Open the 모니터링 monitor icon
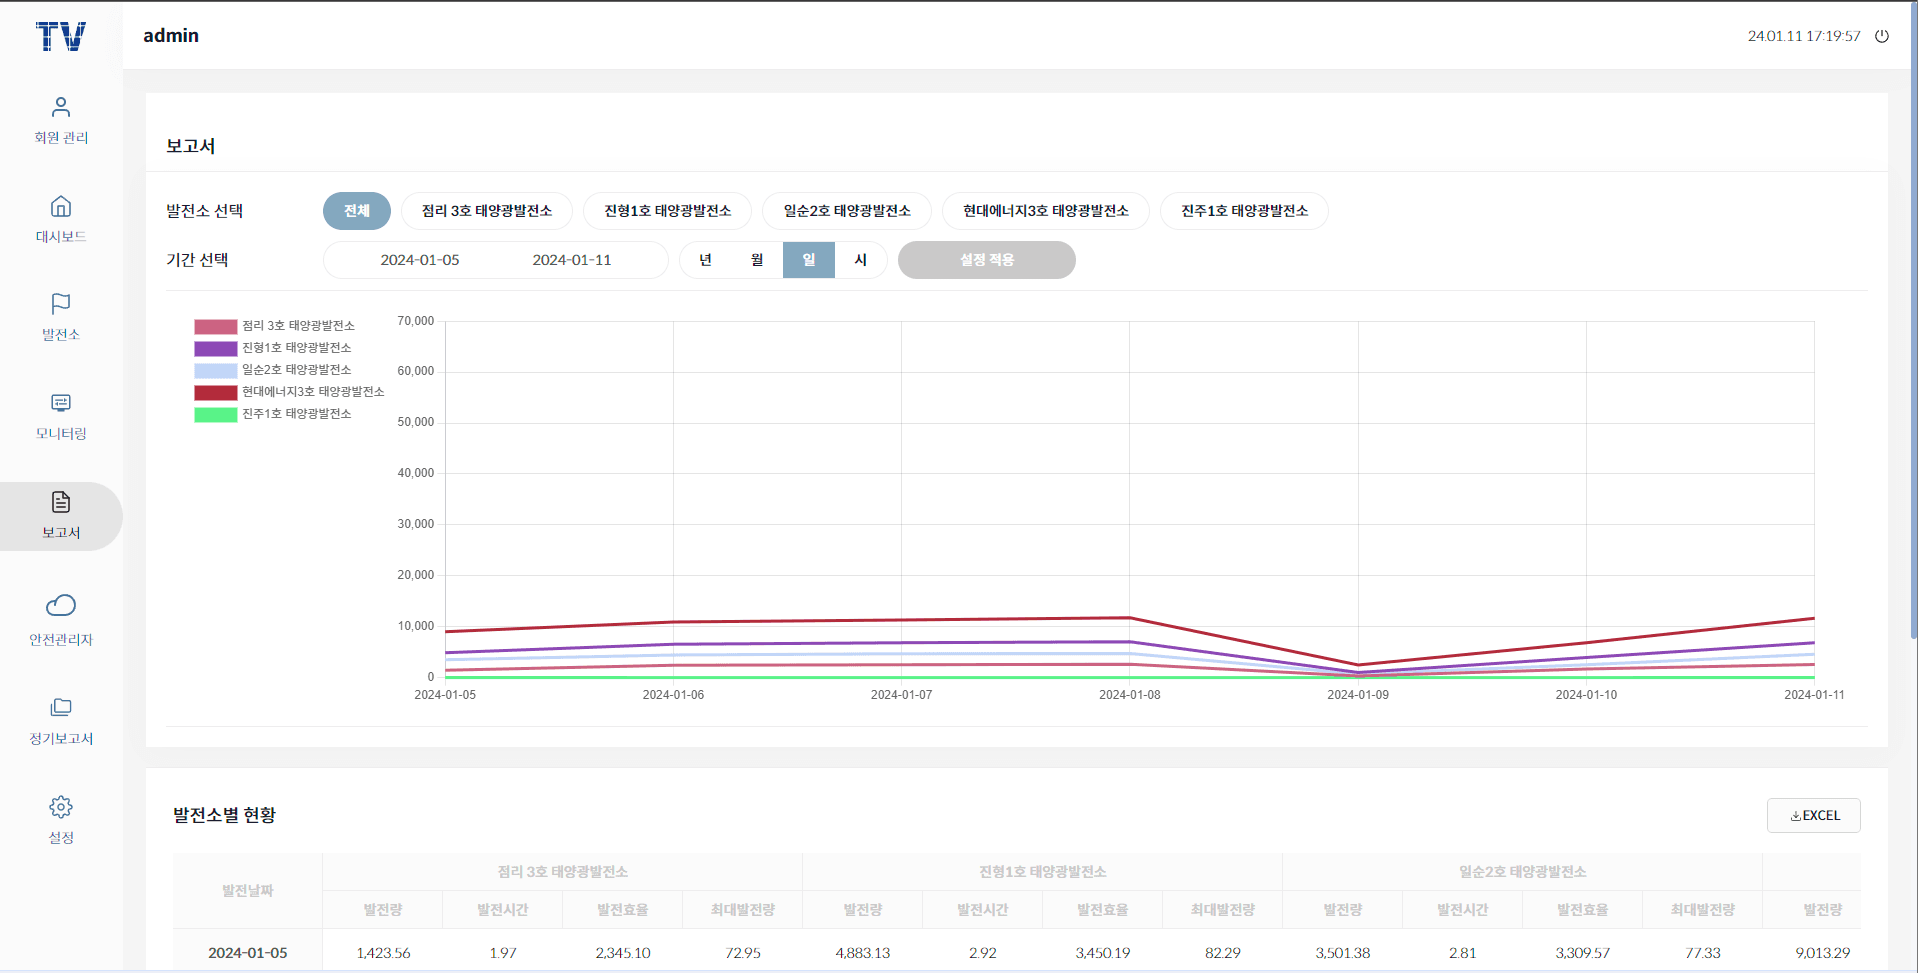The height and width of the screenshot is (973, 1918). coord(61,403)
